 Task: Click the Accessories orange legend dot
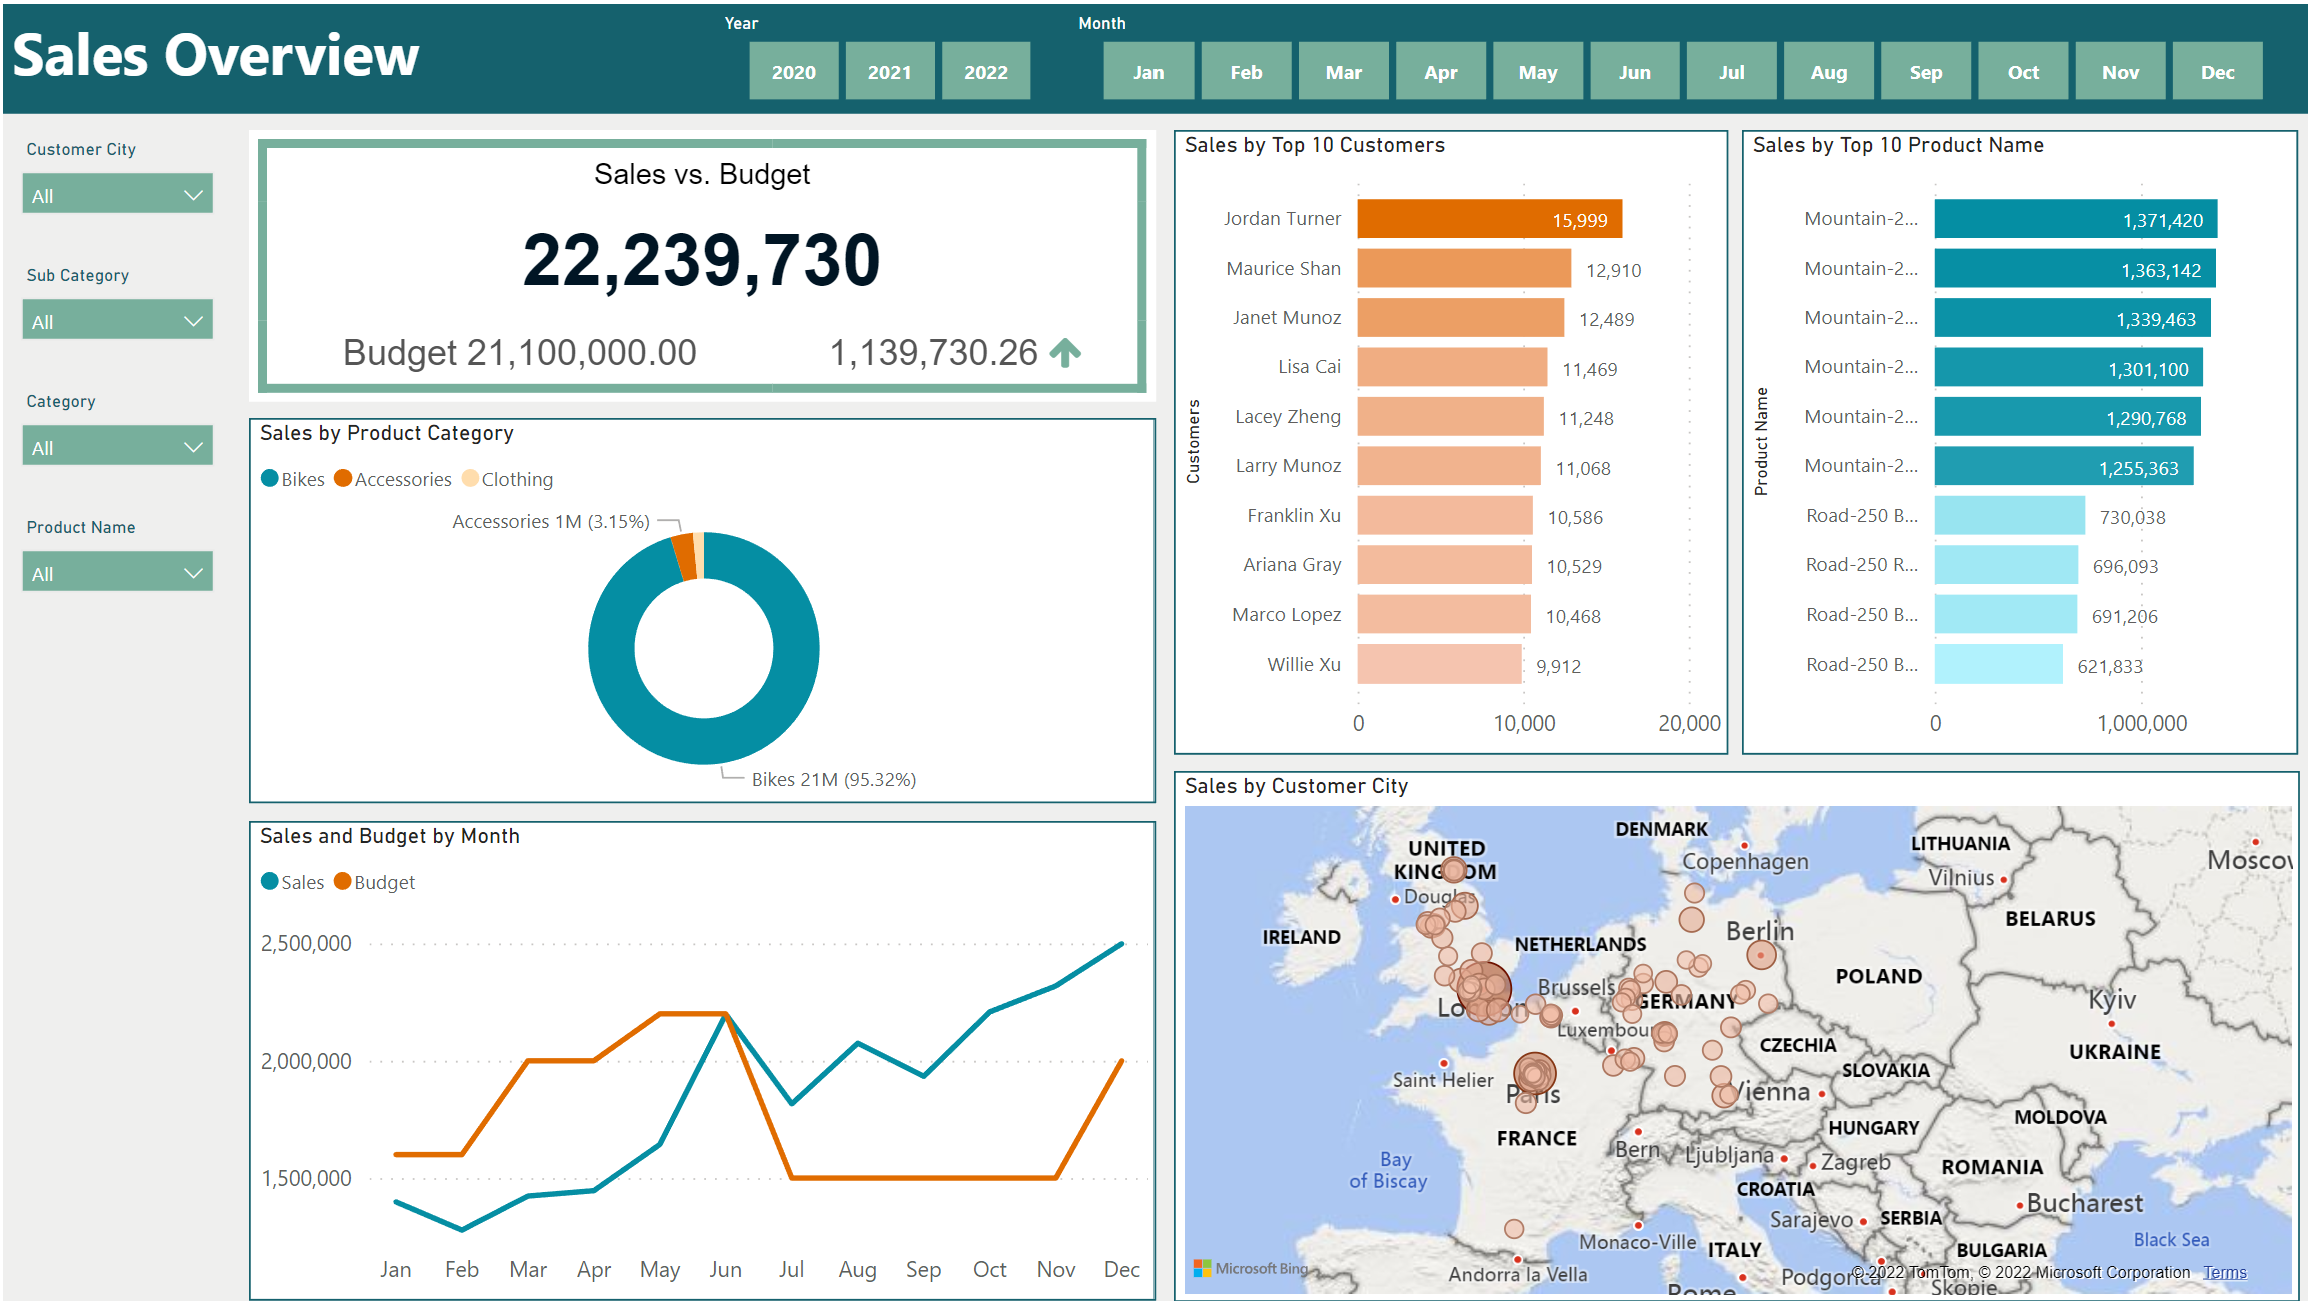click(344, 478)
